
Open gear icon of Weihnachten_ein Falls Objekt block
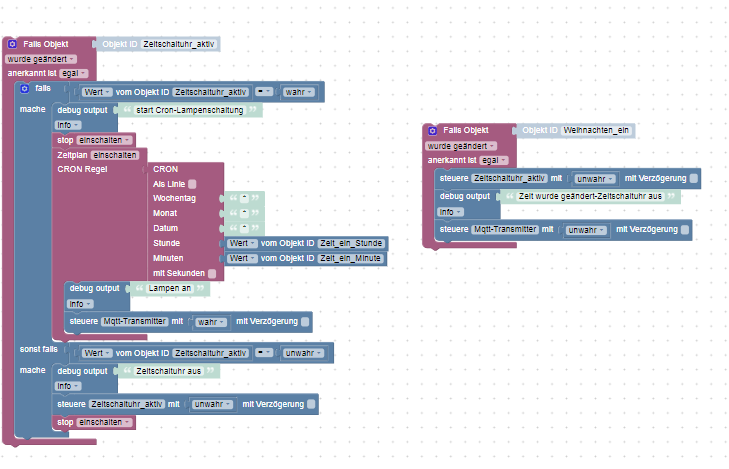(432, 131)
